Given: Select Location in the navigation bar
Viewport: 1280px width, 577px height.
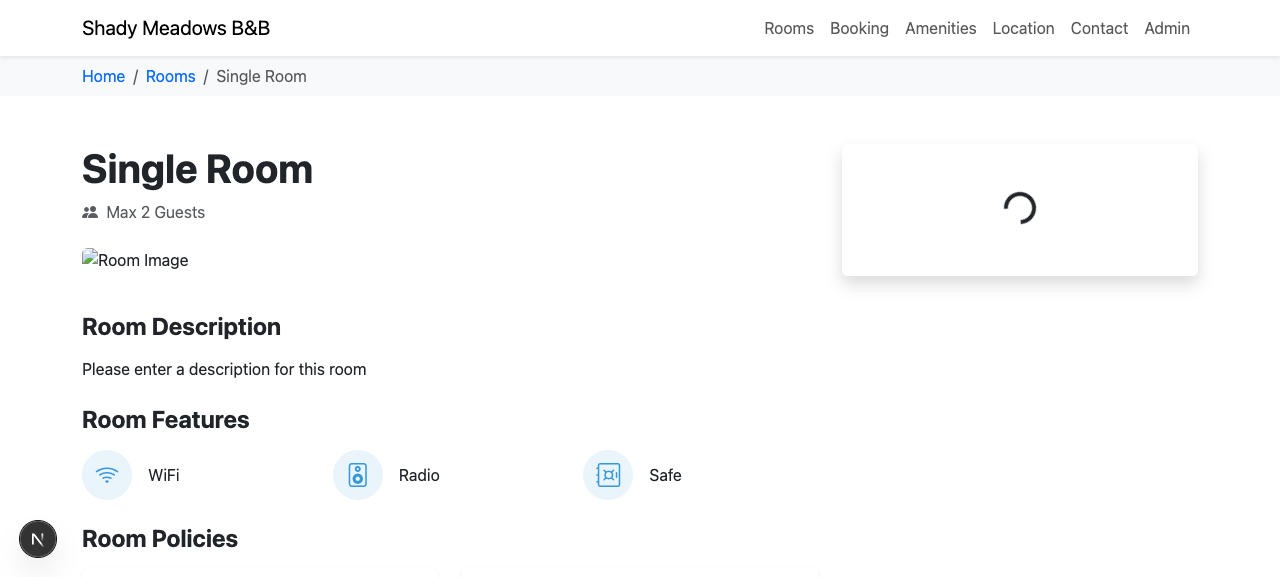Looking at the screenshot, I should pyautogui.click(x=1023, y=28).
